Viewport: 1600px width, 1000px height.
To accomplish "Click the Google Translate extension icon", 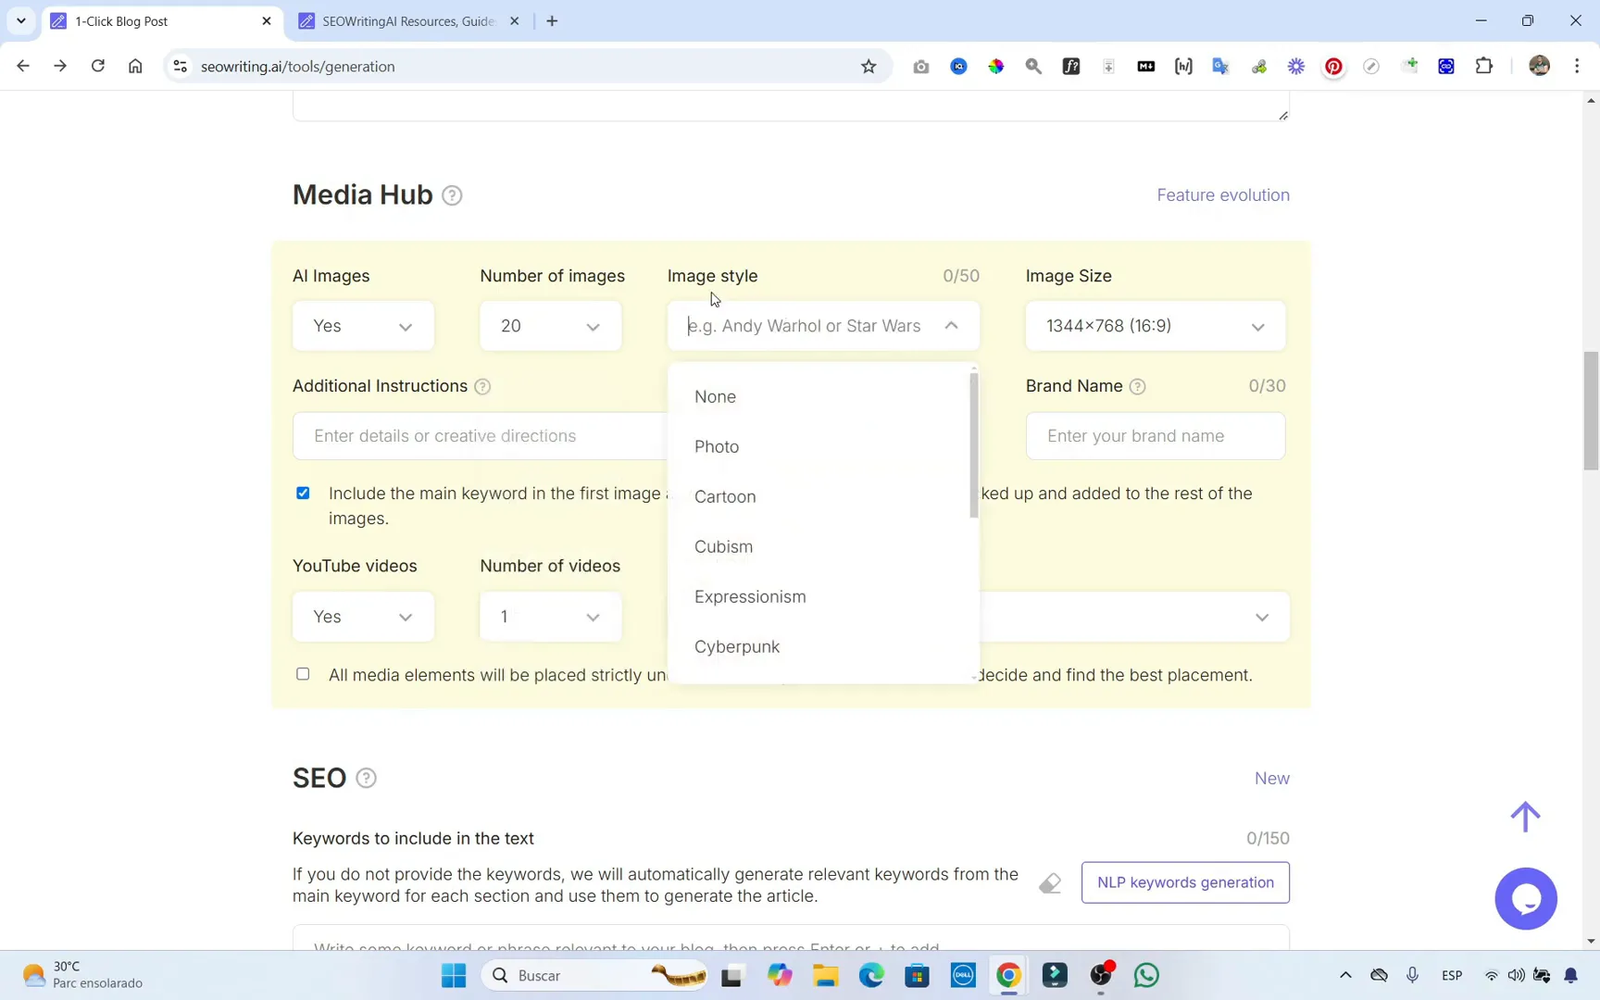I will point(1220,66).
